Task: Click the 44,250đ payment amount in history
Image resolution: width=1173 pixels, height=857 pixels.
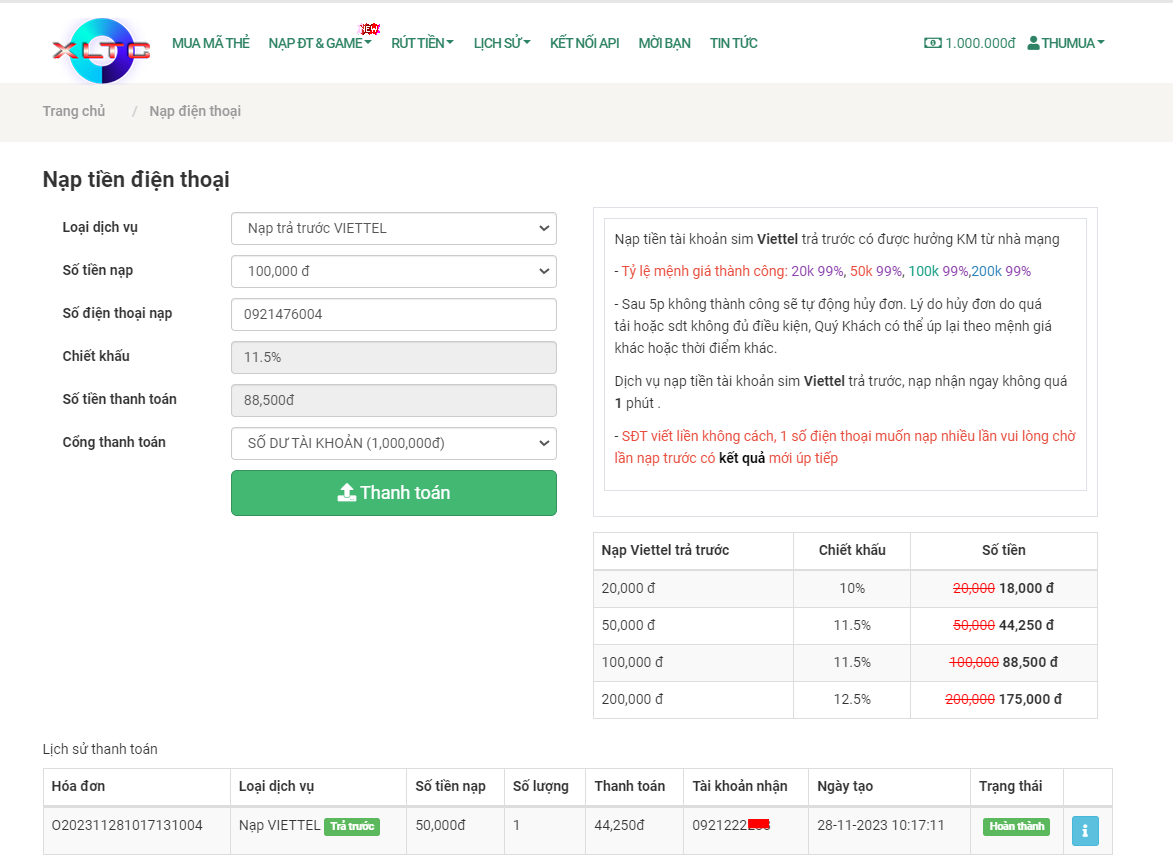Action: pos(619,825)
